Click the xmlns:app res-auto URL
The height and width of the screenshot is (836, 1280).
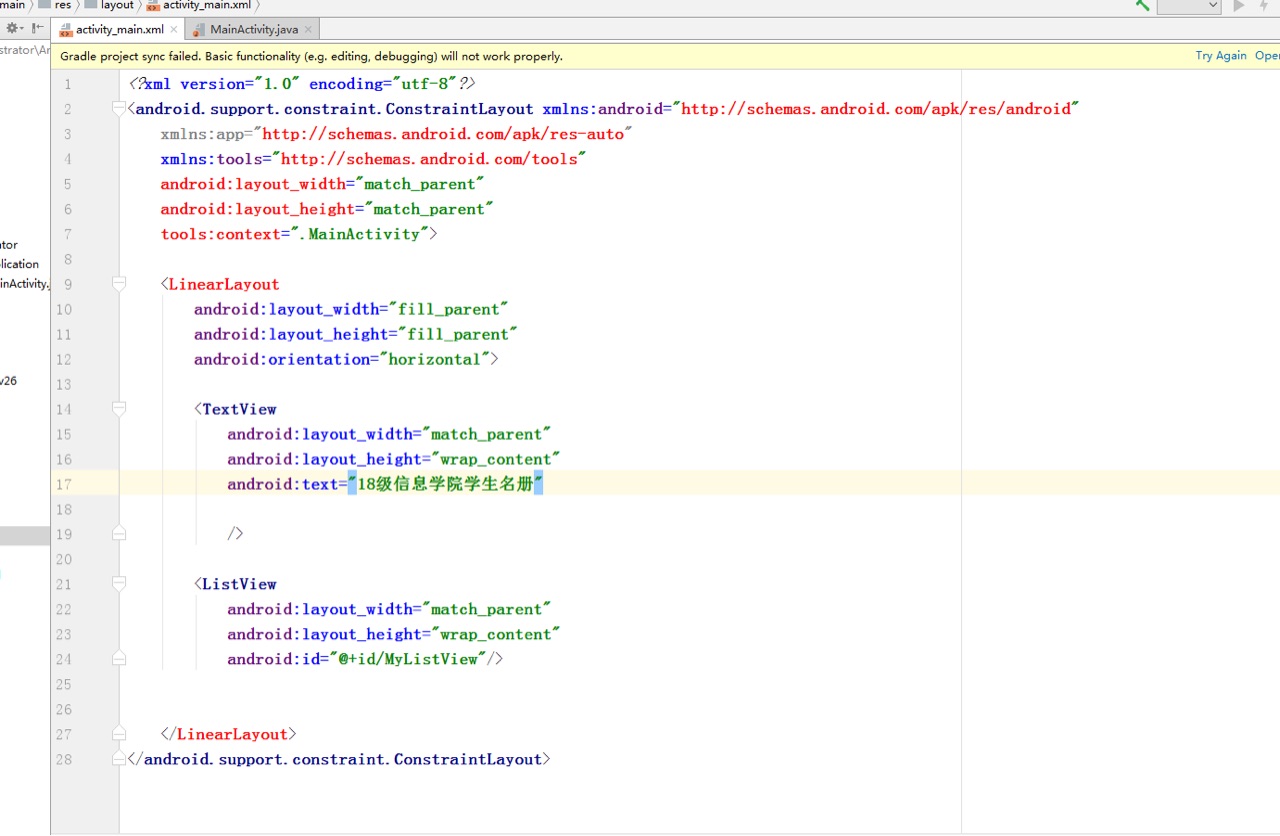pos(444,134)
